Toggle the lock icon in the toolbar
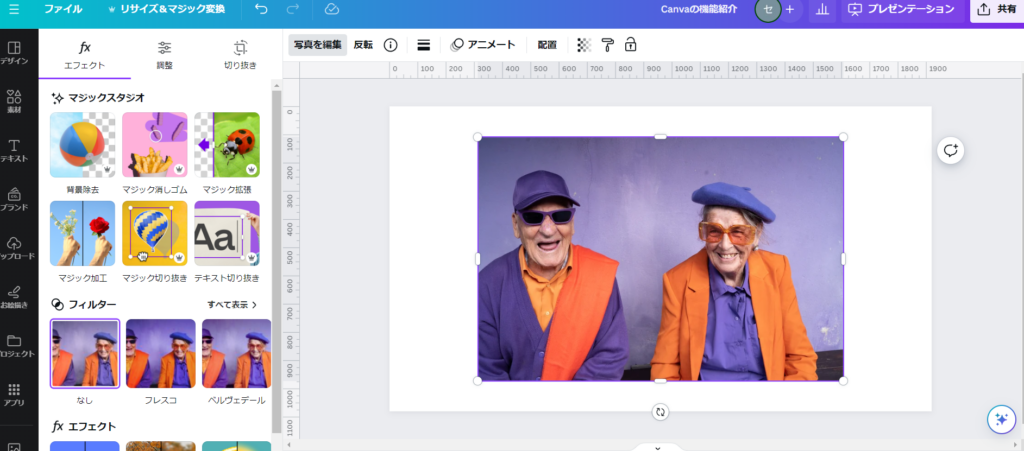The height and width of the screenshot is (451, 1024). [631, 45]
